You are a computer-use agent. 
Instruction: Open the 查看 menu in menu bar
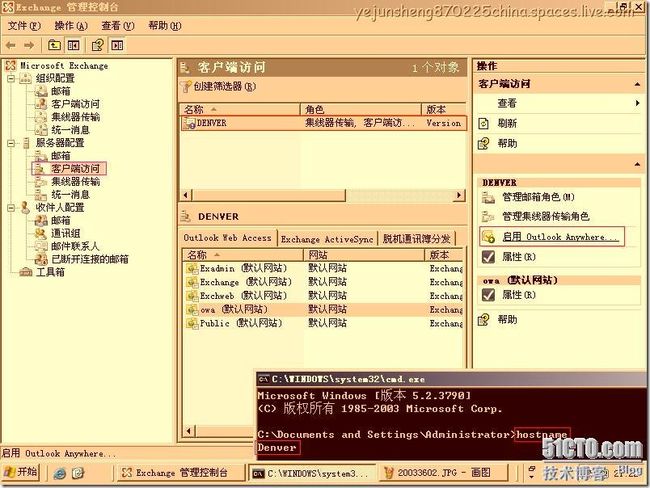pos(118,26)
